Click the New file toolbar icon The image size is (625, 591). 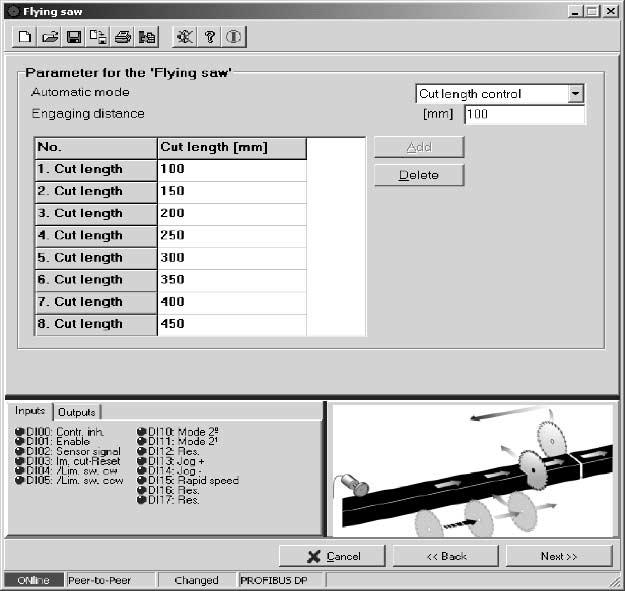pyautogui.click(x=25, y=37)
